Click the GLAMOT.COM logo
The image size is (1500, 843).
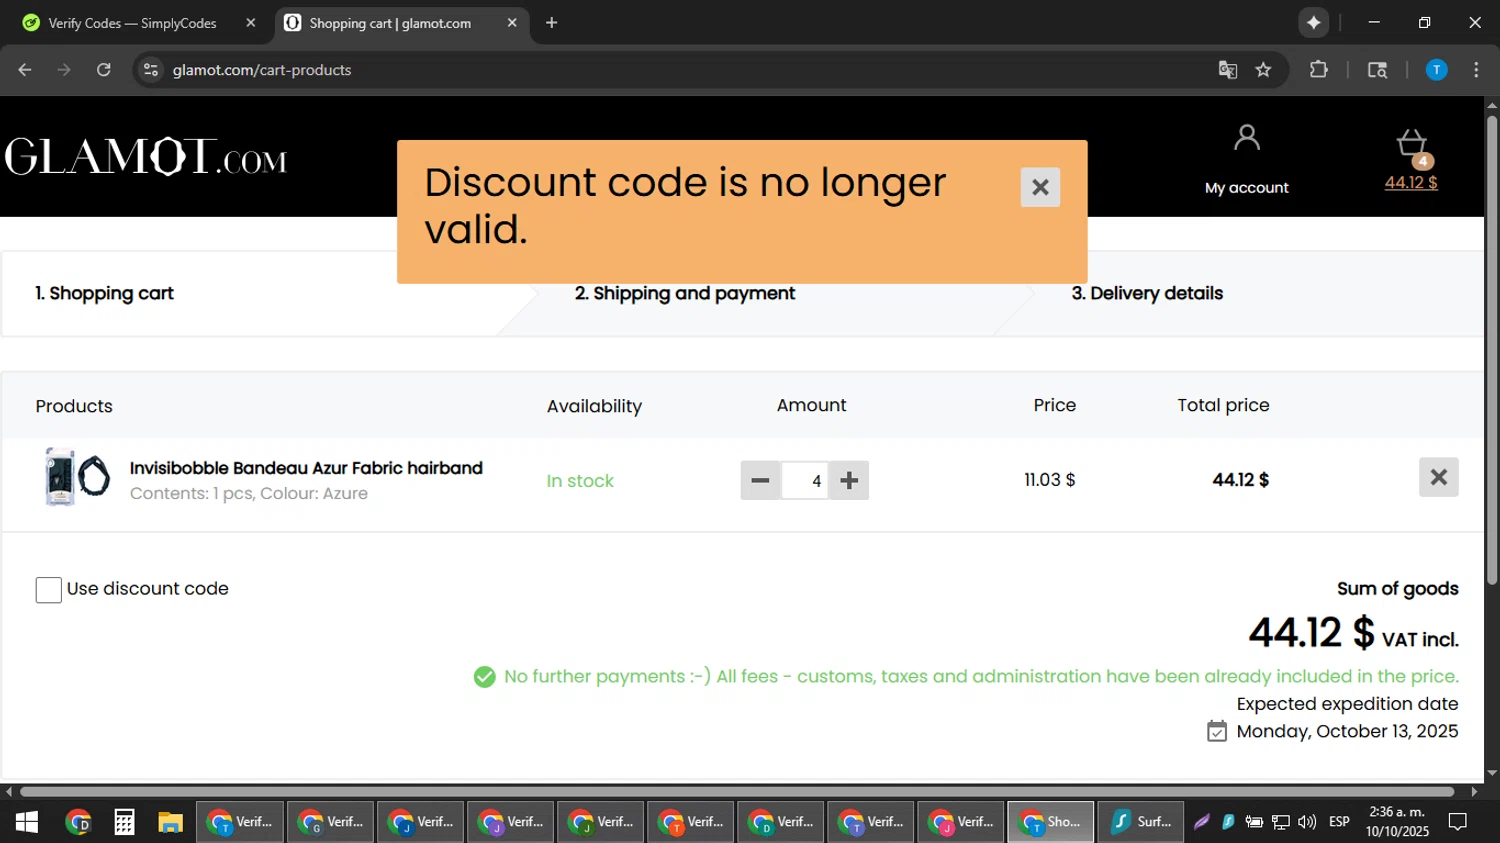click(146, 157)
